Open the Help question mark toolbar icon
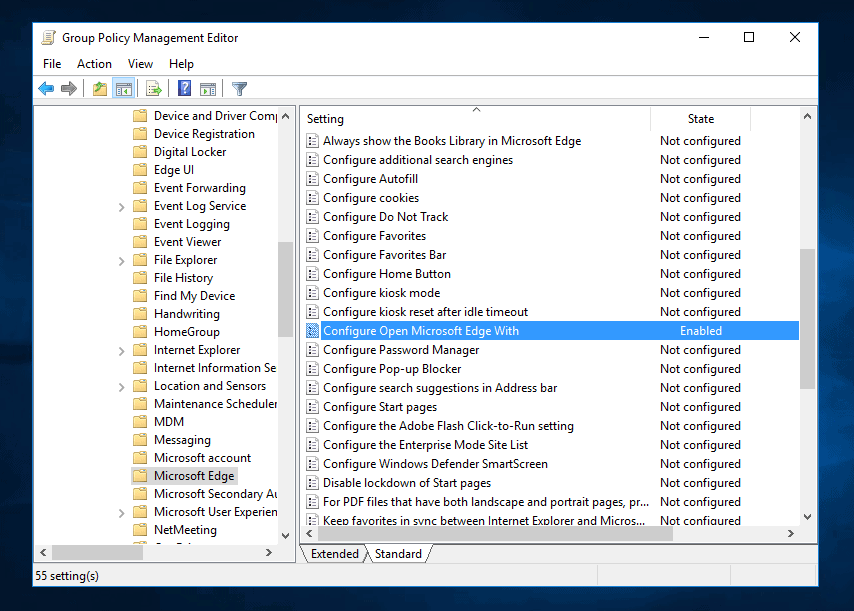854x611 pixels. (185, 88)
